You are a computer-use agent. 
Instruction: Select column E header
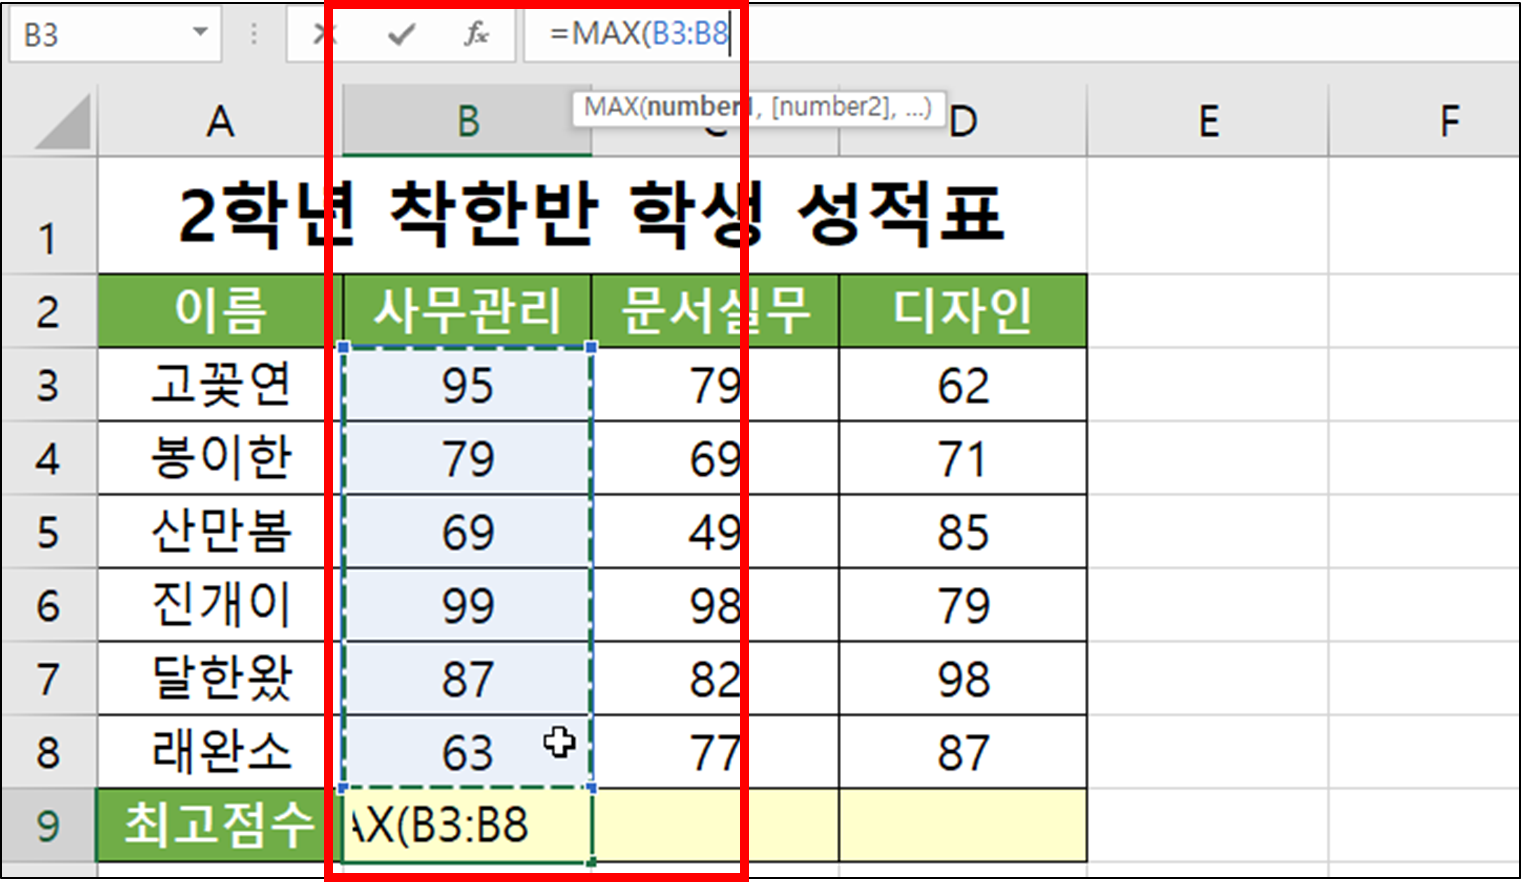click(1206, 121)
